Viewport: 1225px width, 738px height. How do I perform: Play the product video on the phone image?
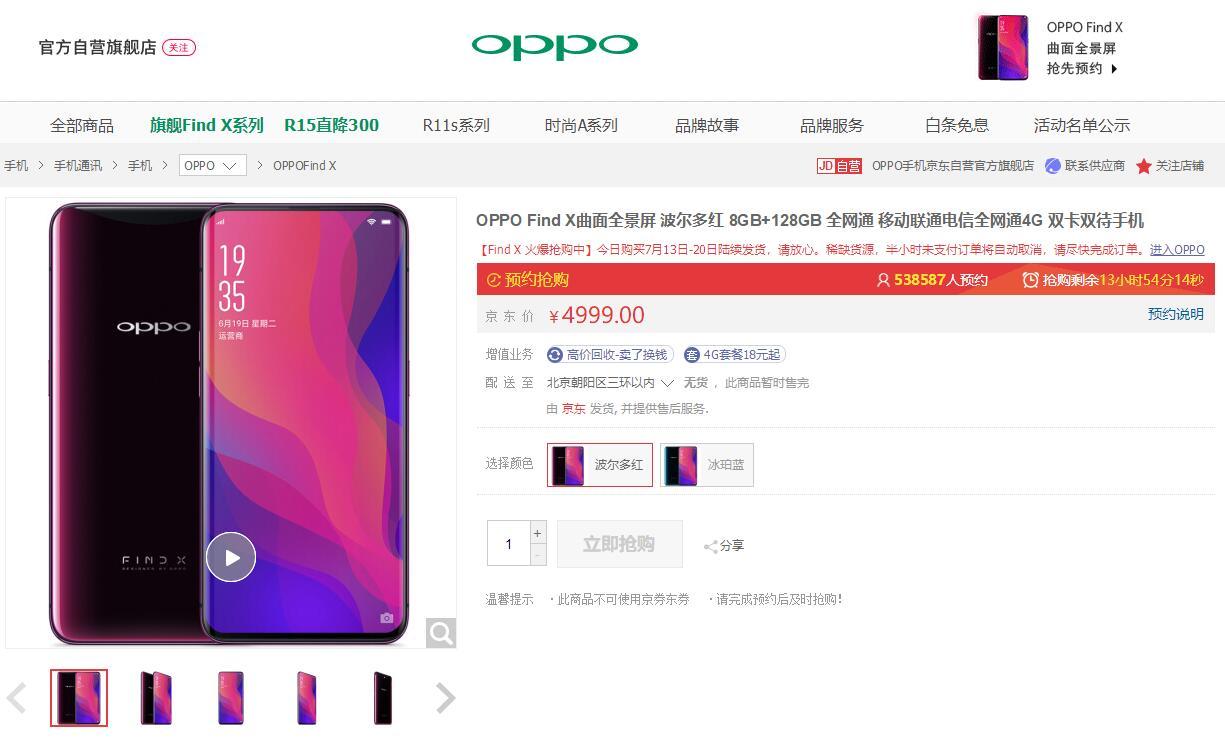coord(231,557)
